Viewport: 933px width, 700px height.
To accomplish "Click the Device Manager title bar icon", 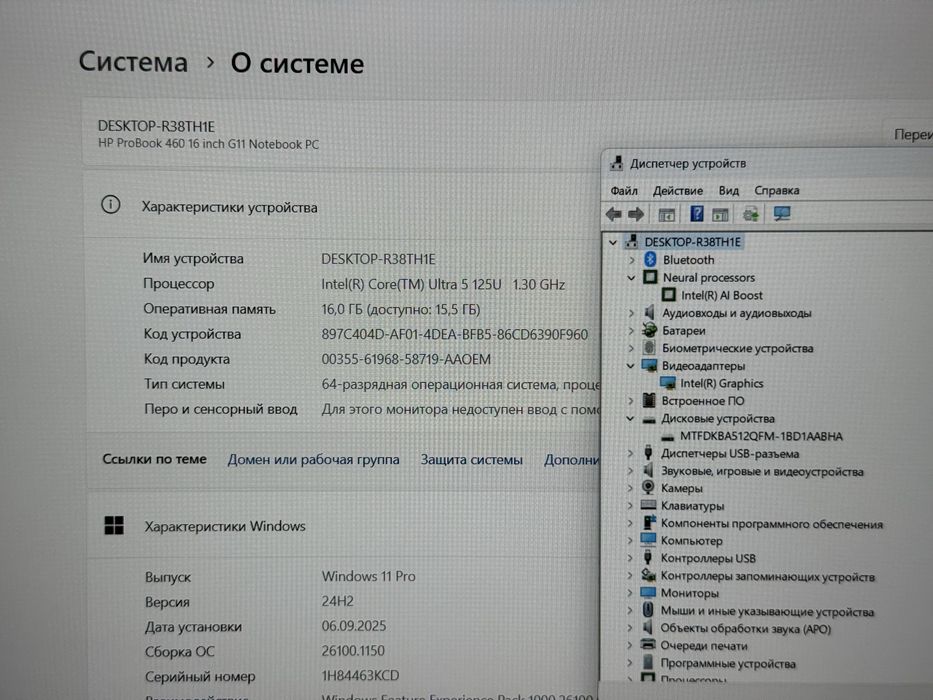I will pos(616,162).
